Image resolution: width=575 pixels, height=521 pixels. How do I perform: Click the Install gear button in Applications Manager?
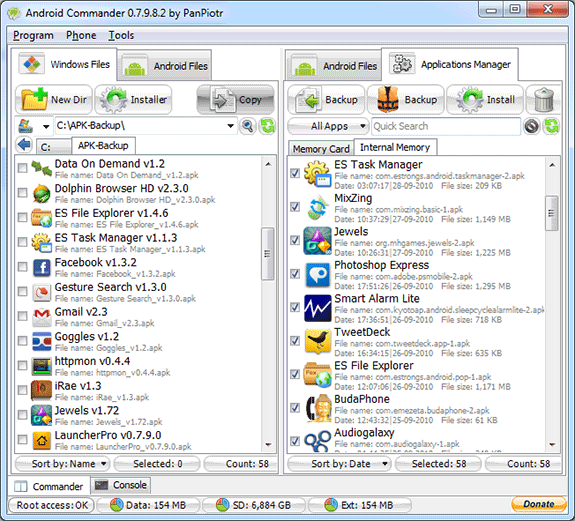pyautogui.click(x=485, y=99)
